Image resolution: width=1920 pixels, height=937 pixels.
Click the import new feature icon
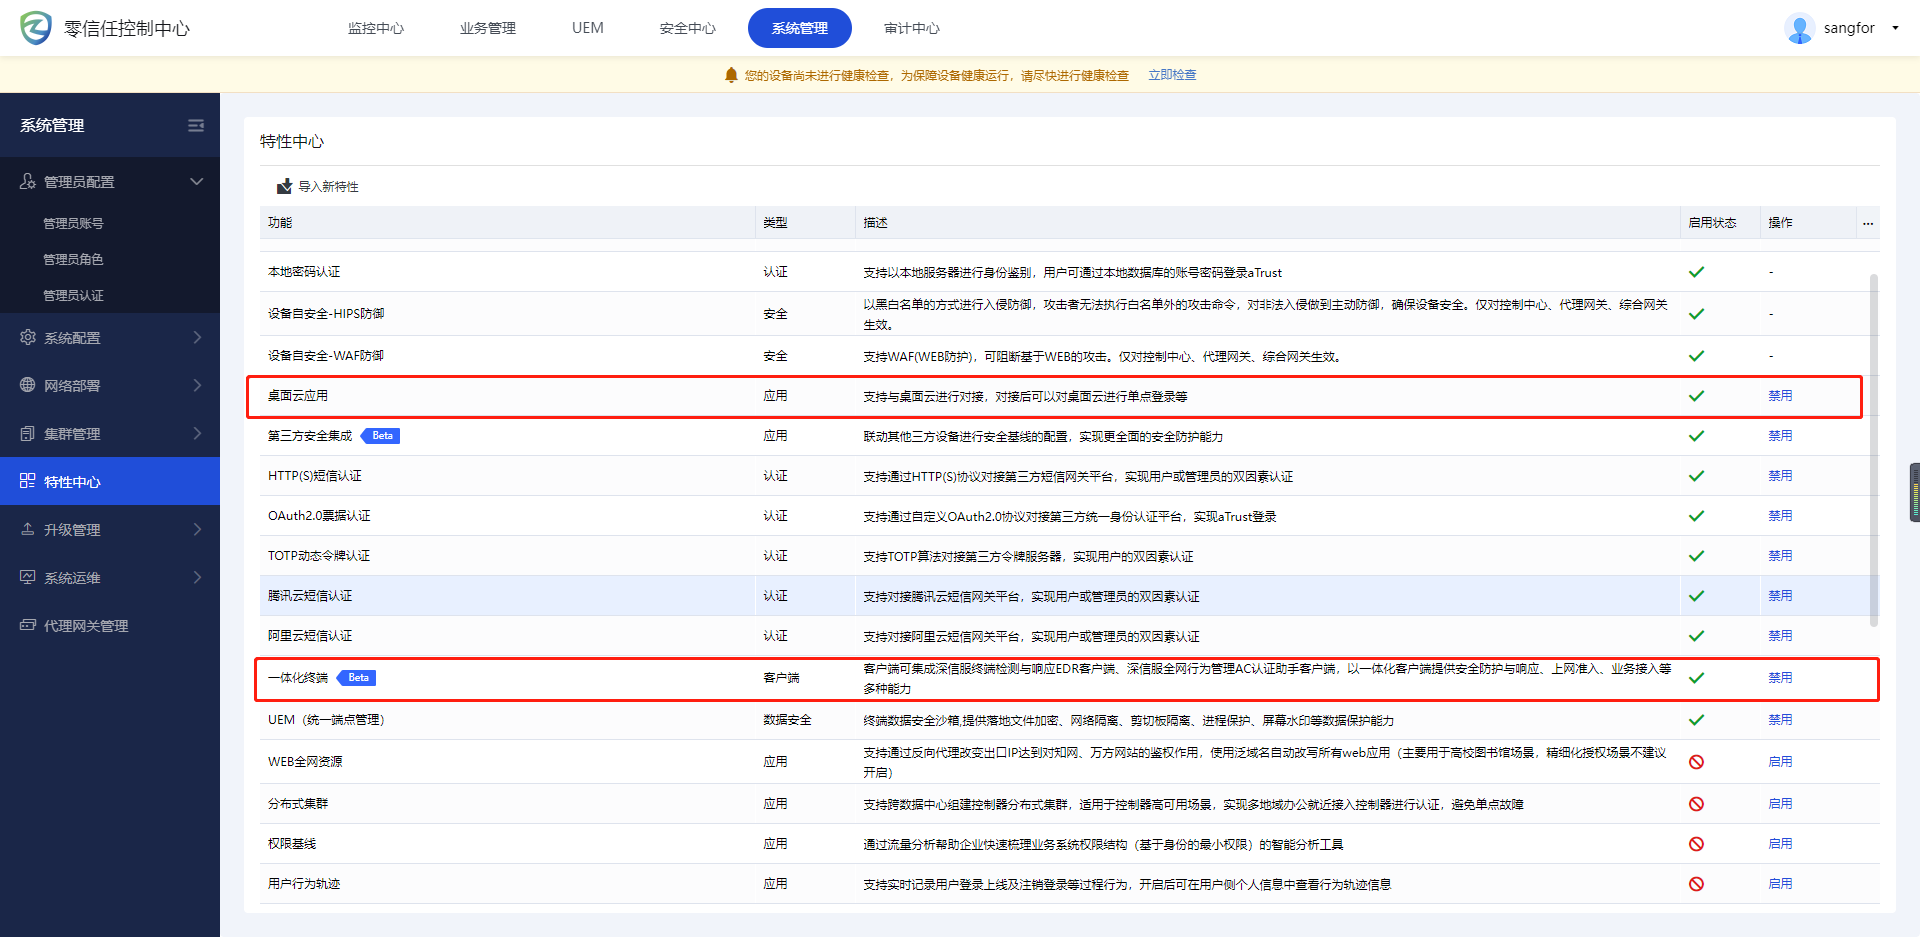pos(284,187)
